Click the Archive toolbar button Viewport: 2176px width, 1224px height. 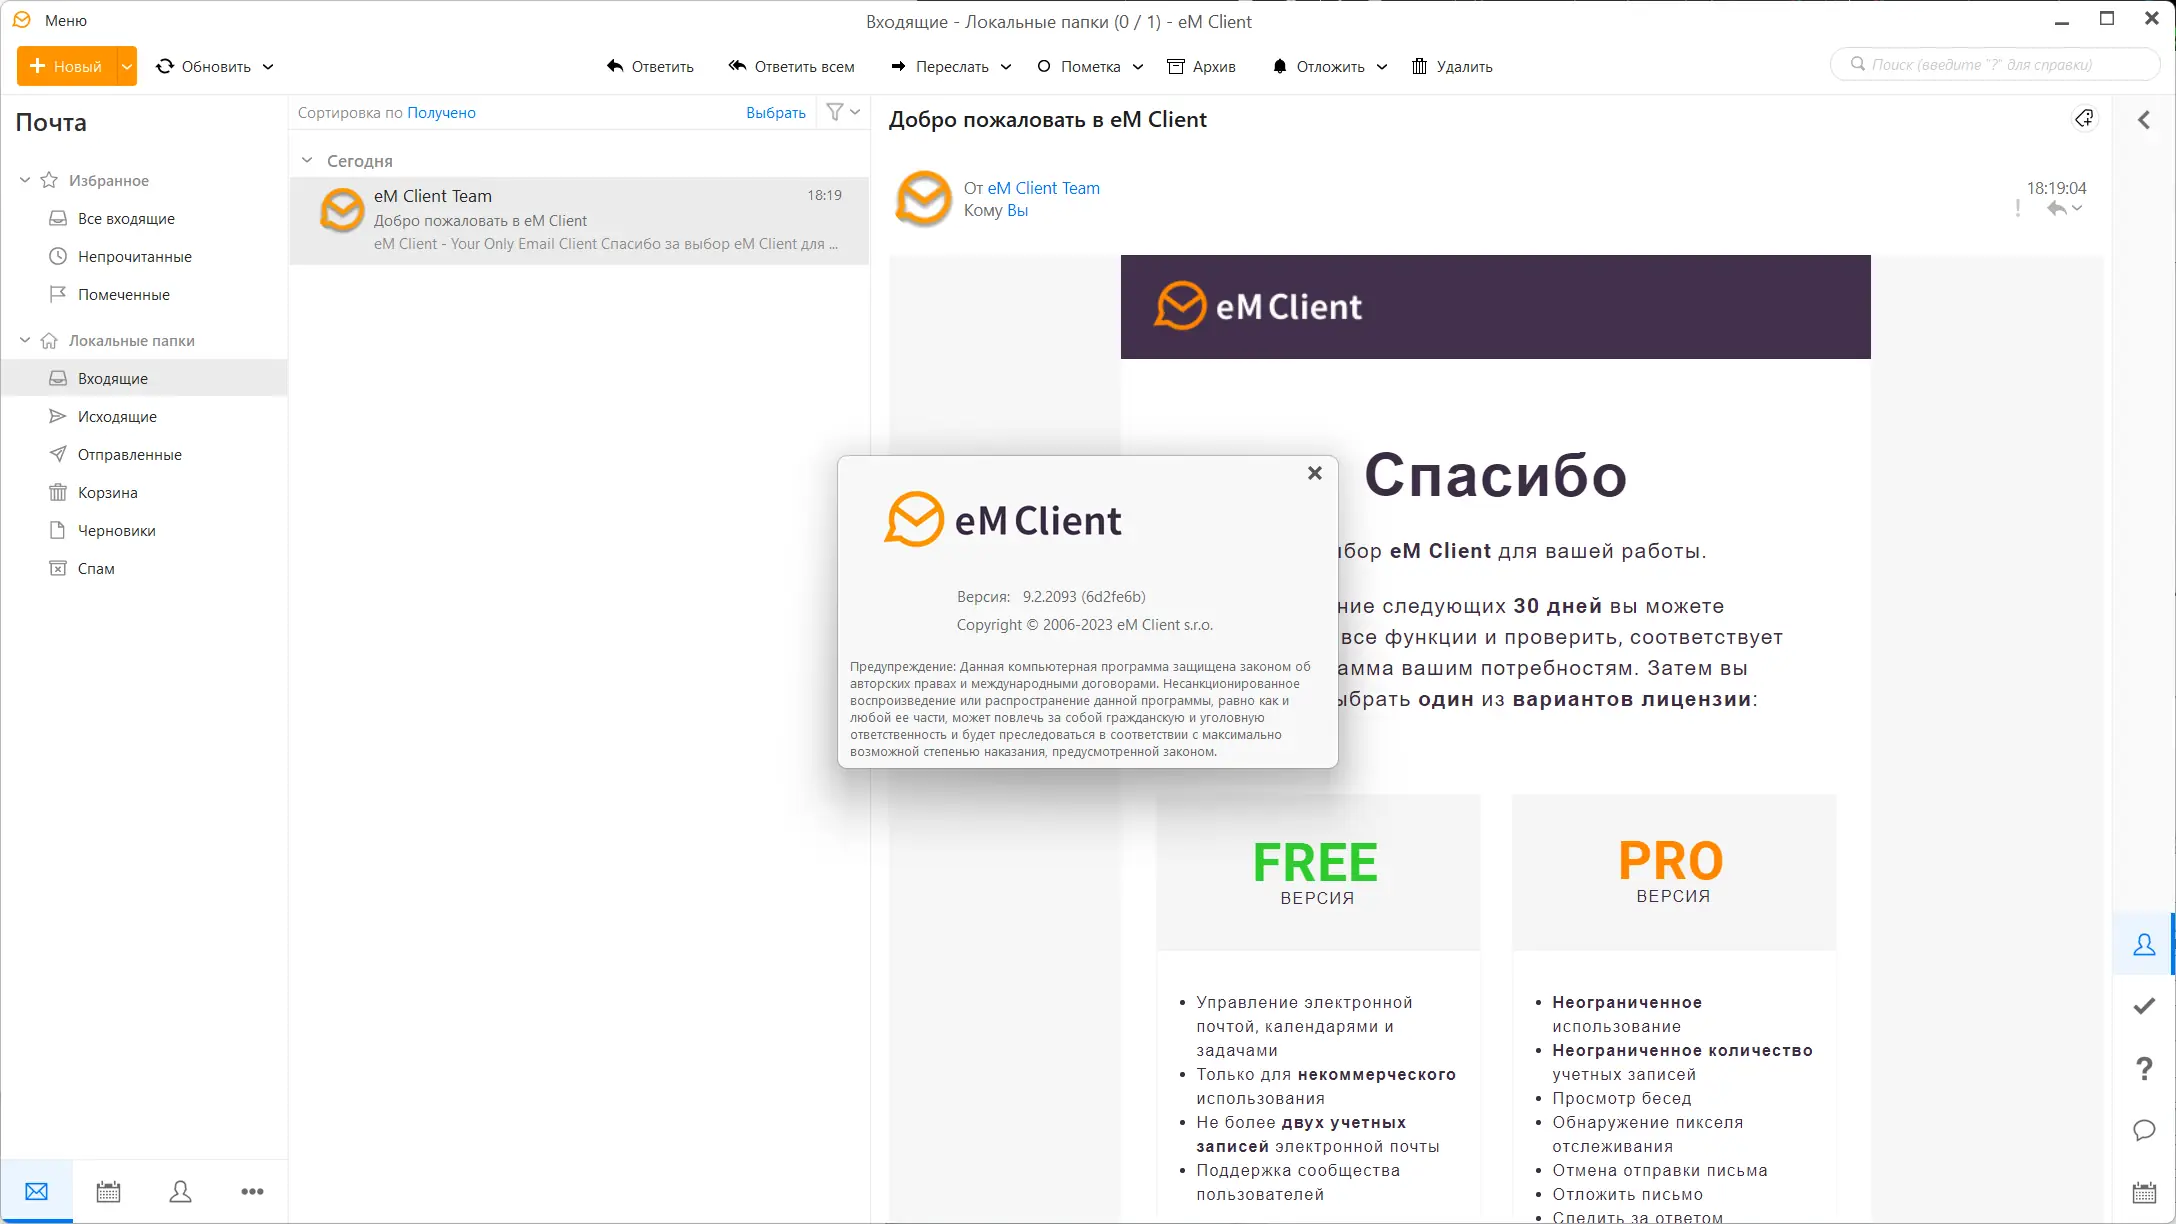coord(1202,66)
